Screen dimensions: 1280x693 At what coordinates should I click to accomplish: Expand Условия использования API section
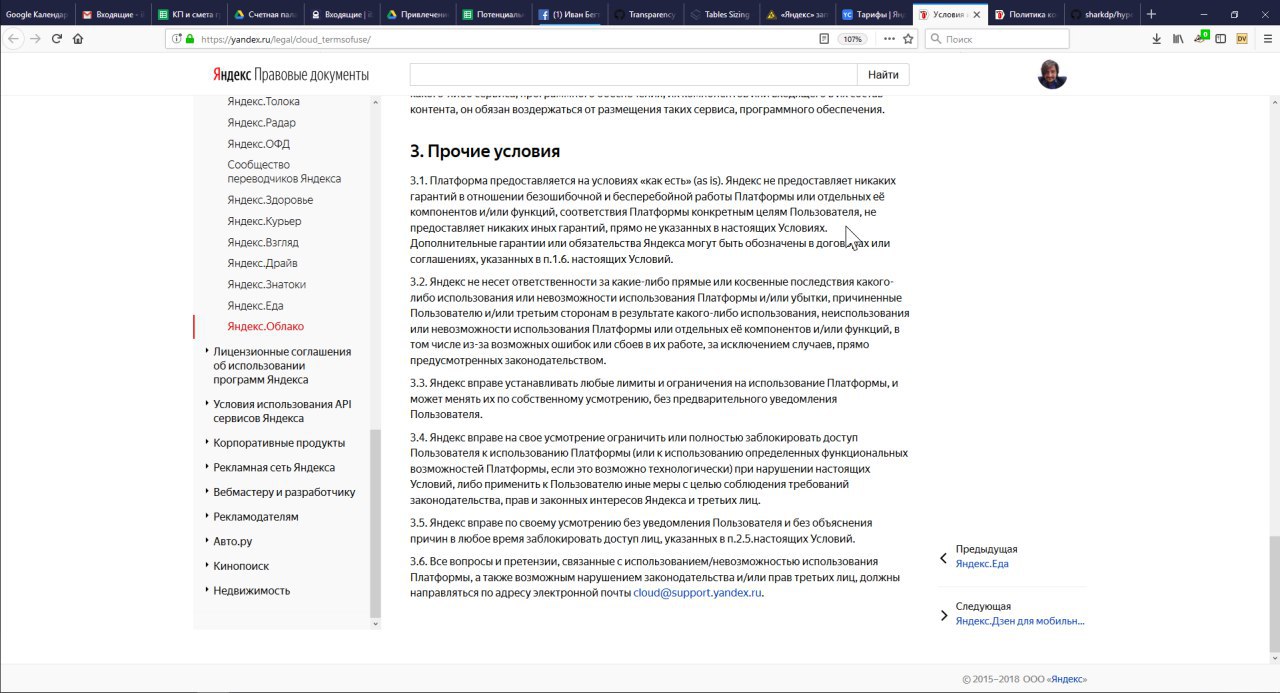click(x=282, y=411)
